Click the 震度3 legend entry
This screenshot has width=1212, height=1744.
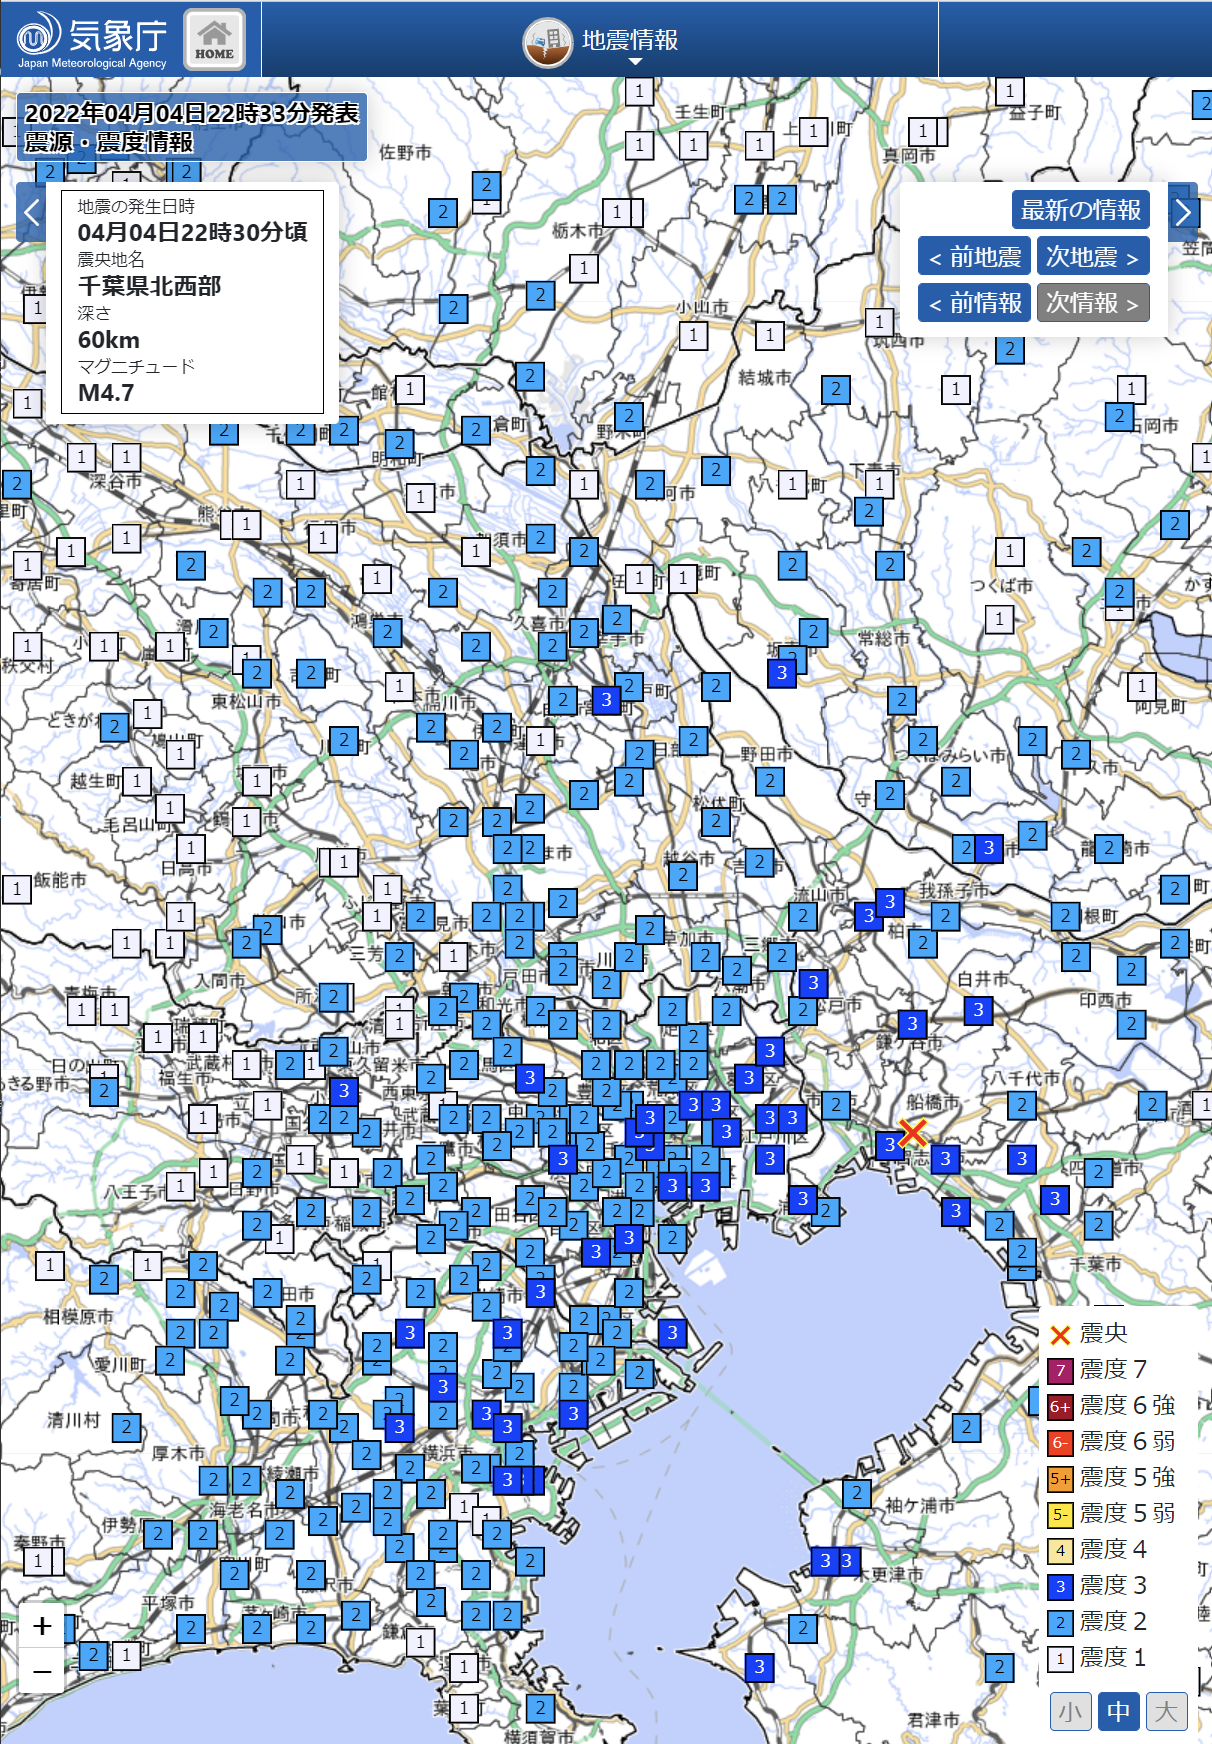[1097, 1586]
